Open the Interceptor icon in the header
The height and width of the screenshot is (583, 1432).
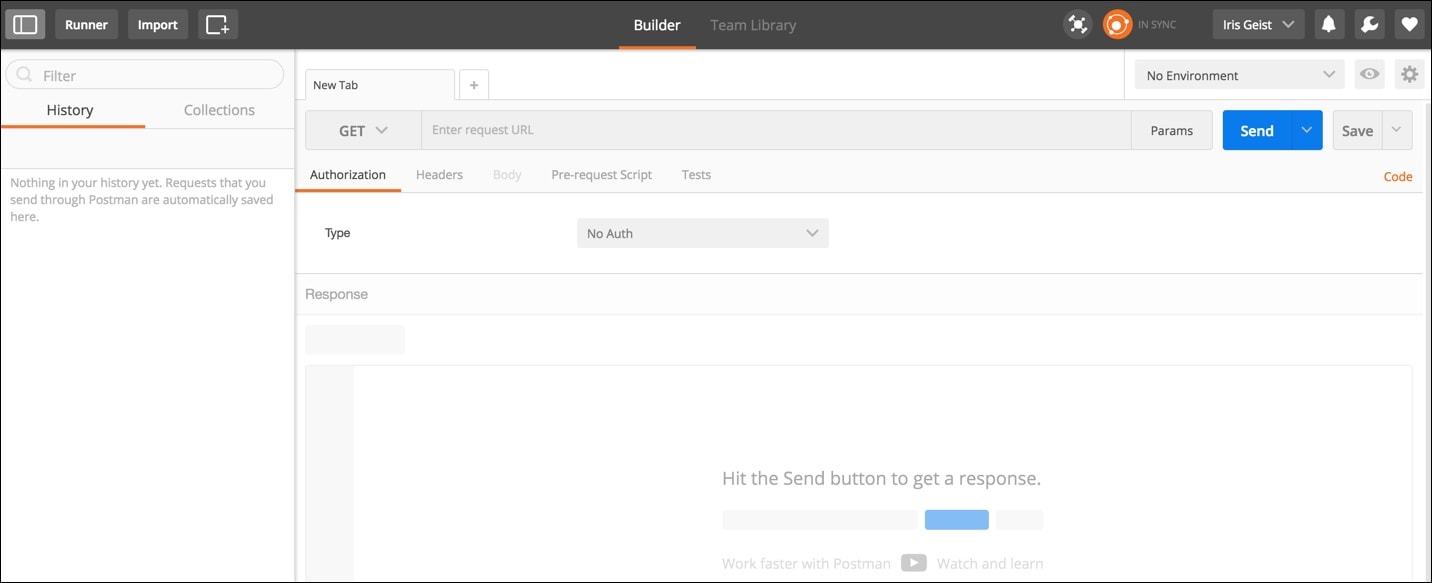pos(1077,23)
